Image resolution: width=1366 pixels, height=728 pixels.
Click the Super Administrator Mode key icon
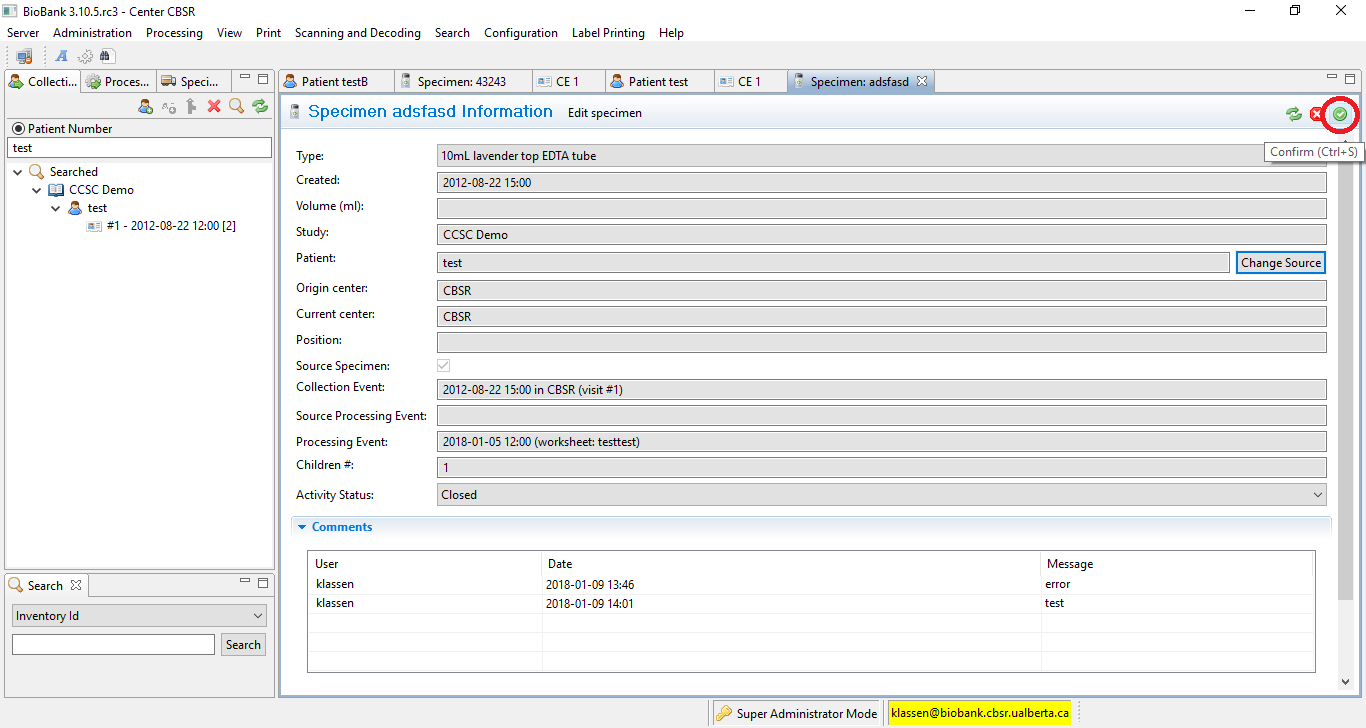click(x=723, y=713)
